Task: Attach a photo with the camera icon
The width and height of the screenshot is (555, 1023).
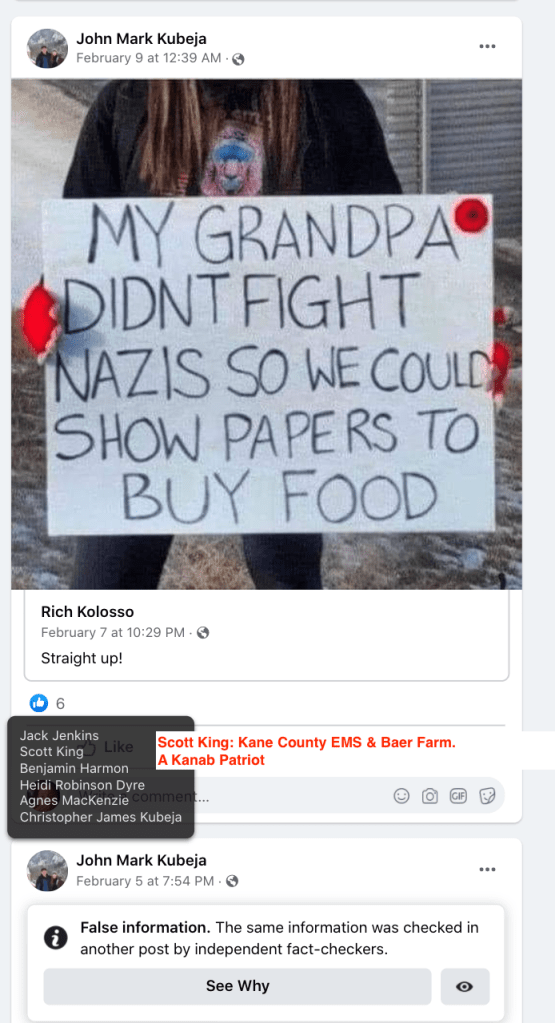Action: click(430, 796)
